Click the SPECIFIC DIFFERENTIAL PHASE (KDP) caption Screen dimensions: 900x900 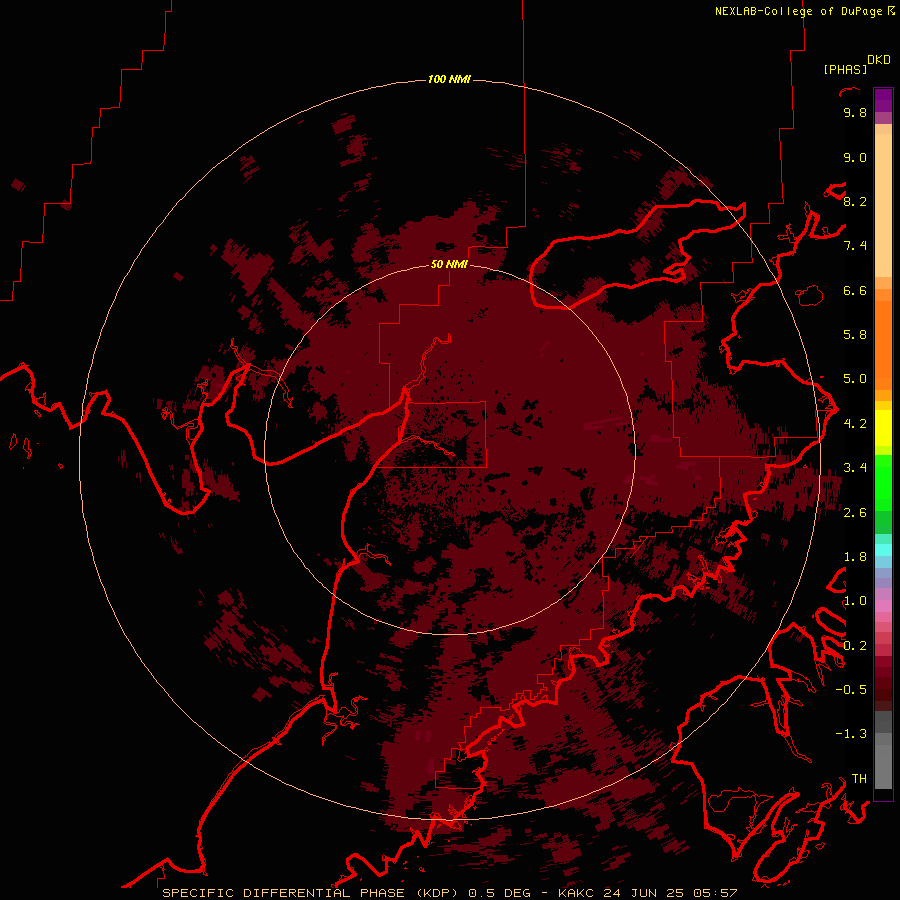point(312,893)
